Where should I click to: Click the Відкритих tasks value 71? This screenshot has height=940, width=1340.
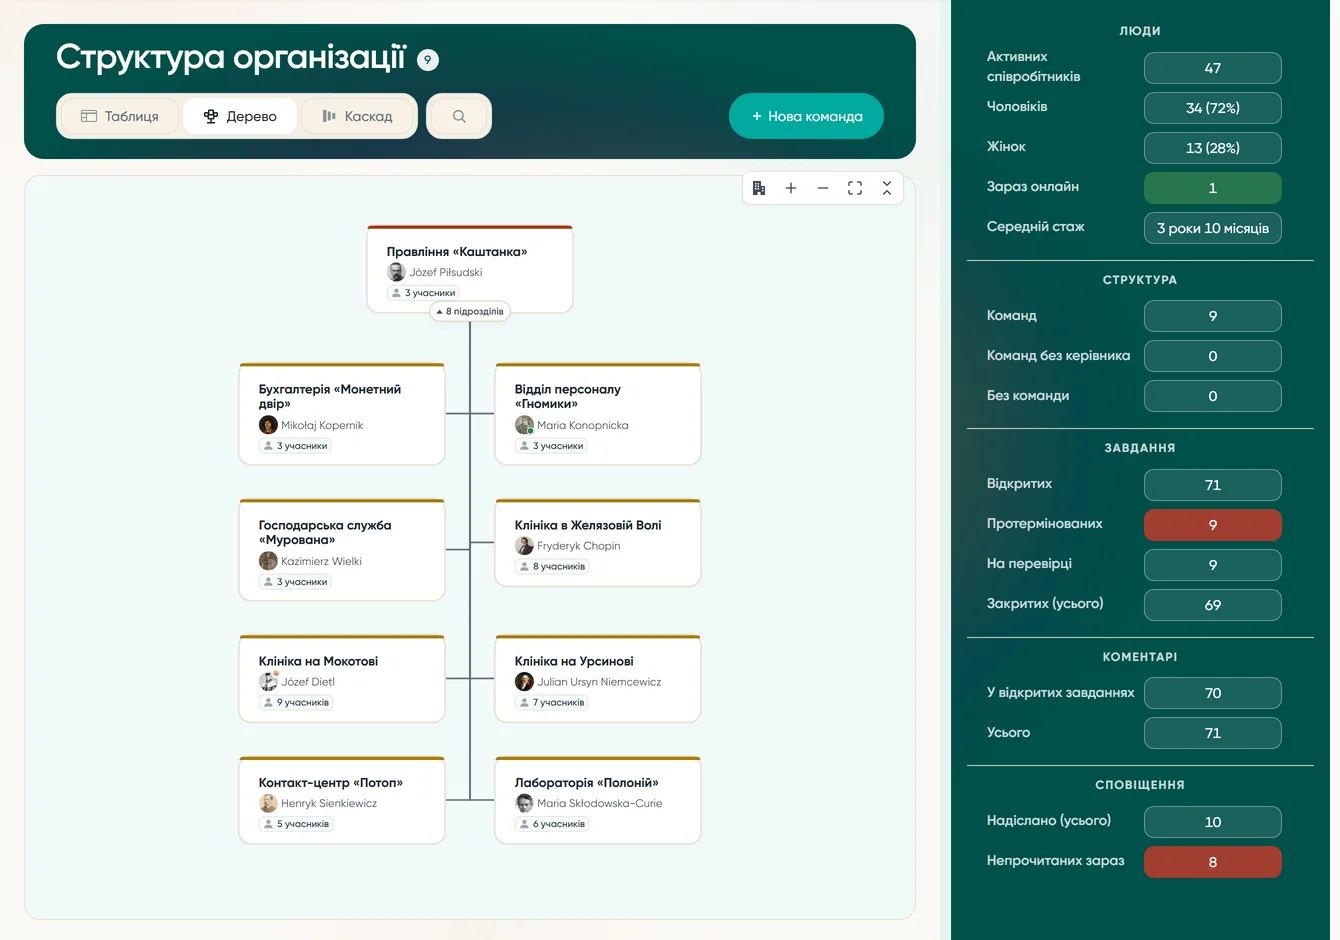pos(1213,485)
